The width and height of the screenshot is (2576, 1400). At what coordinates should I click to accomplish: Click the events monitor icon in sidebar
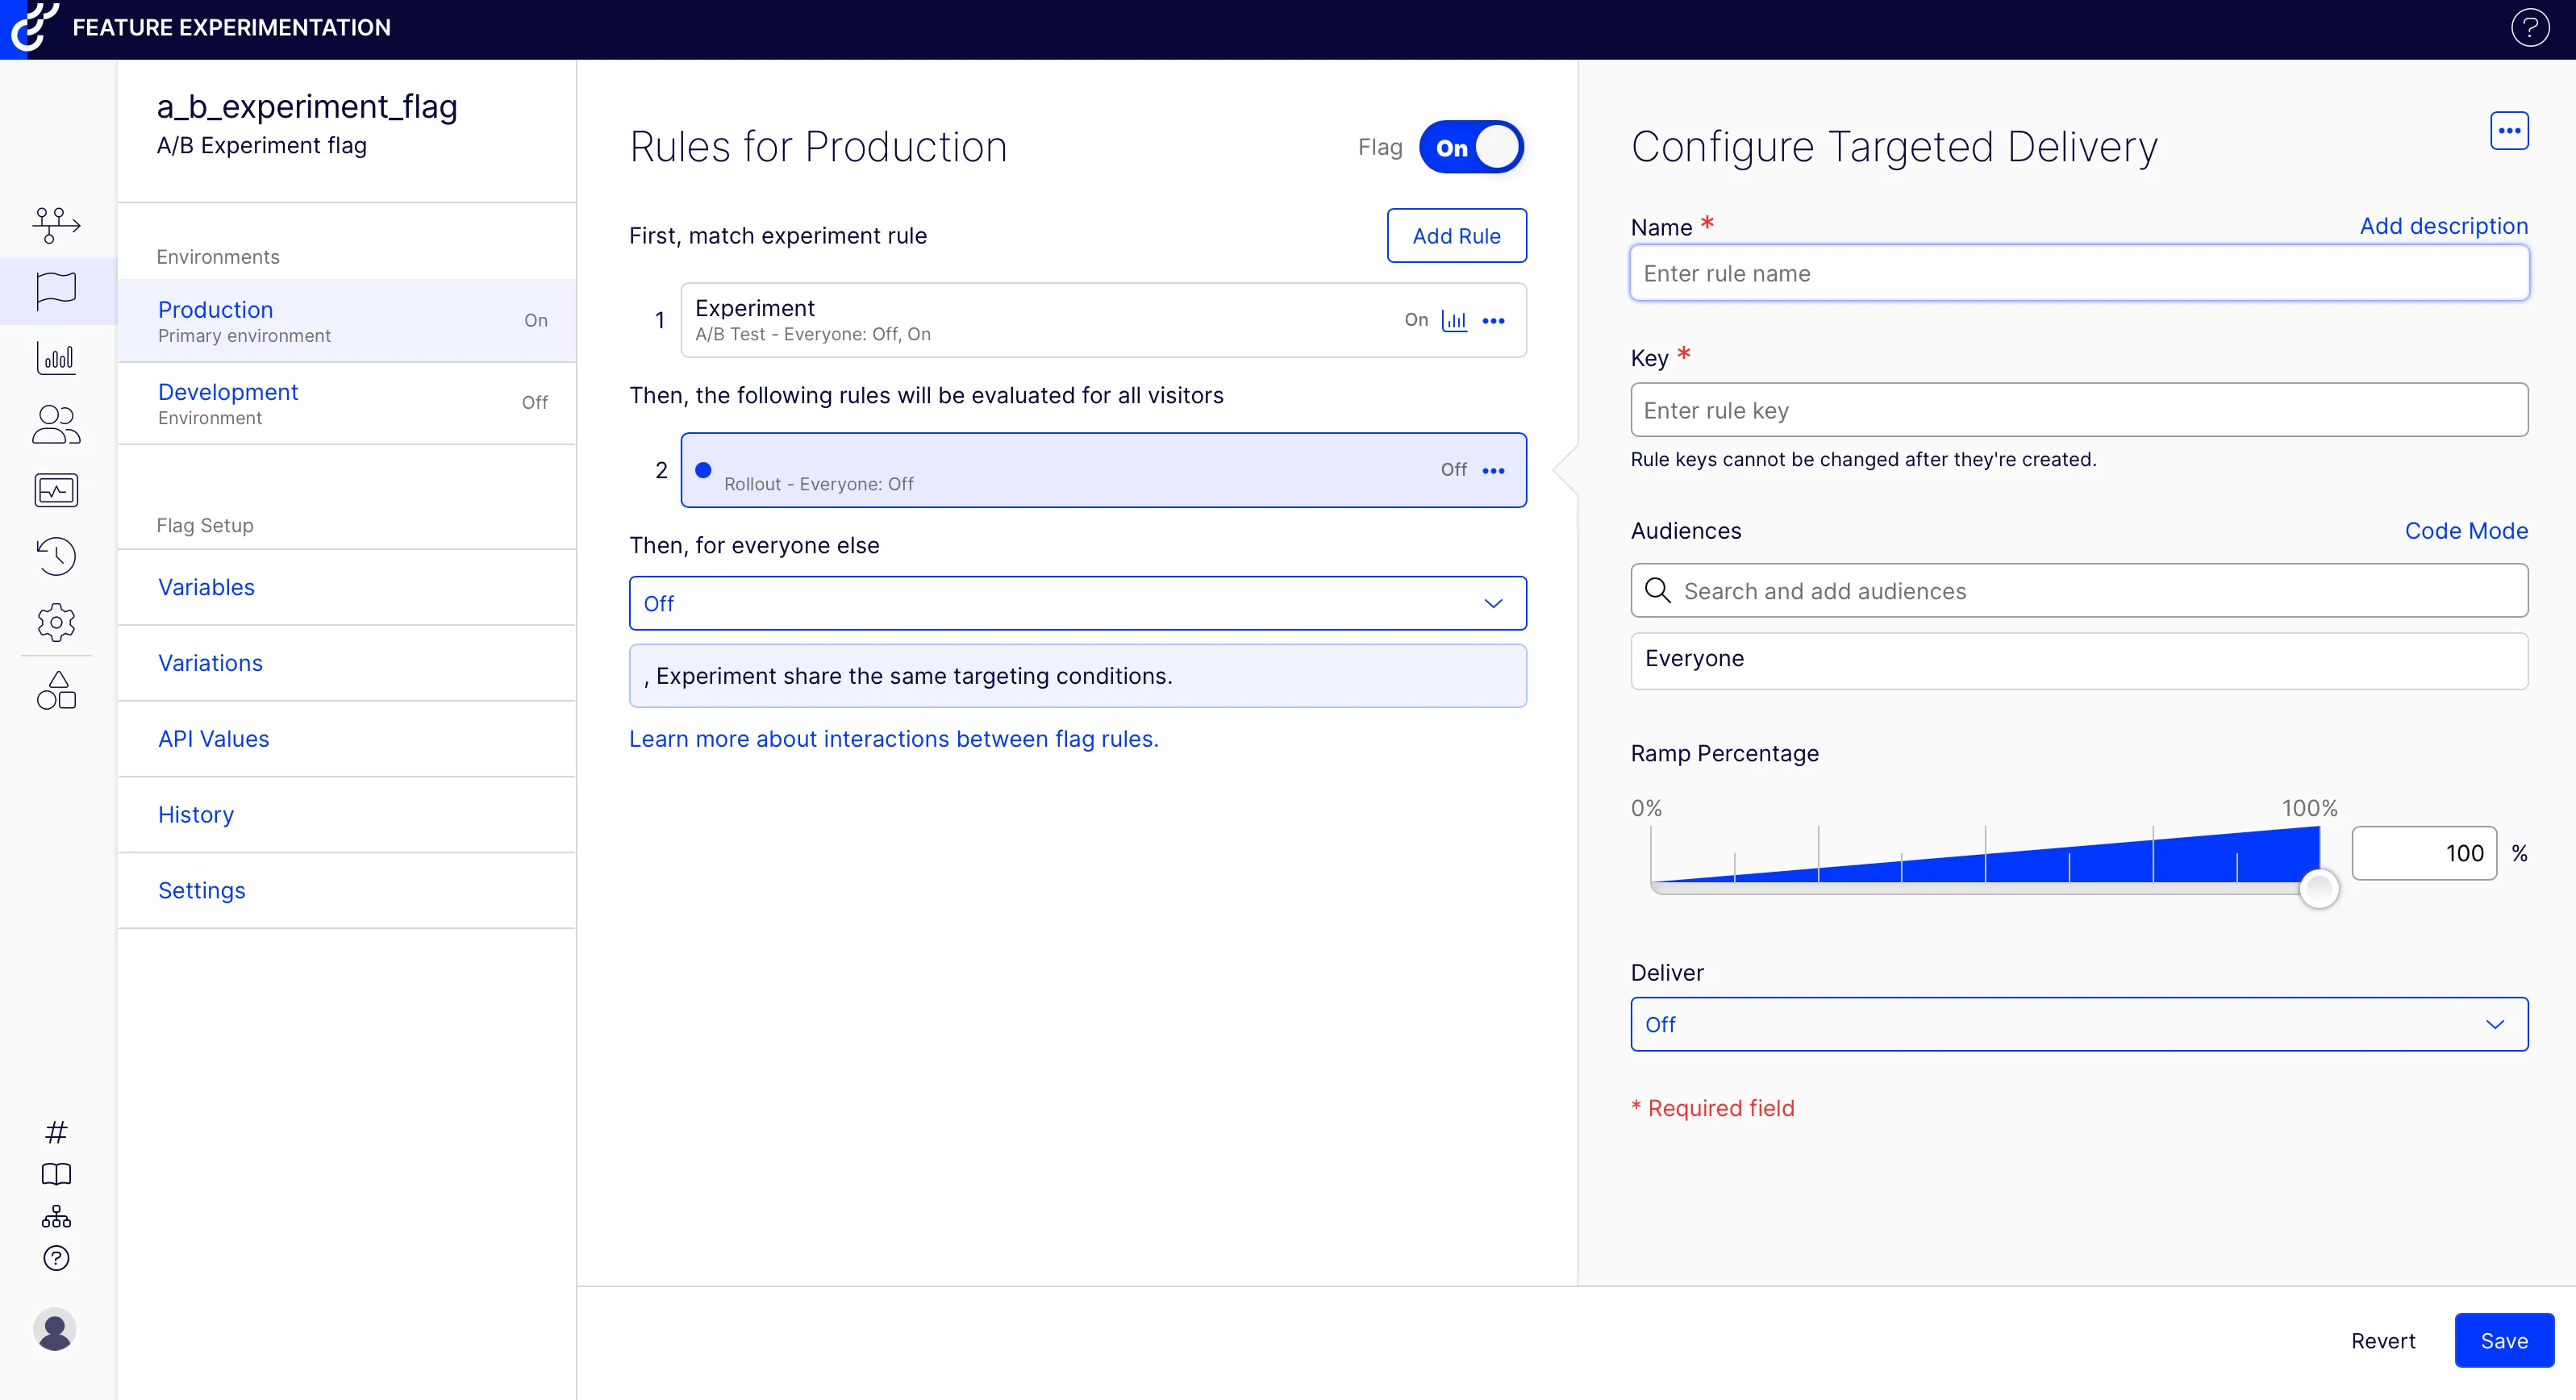55,490
